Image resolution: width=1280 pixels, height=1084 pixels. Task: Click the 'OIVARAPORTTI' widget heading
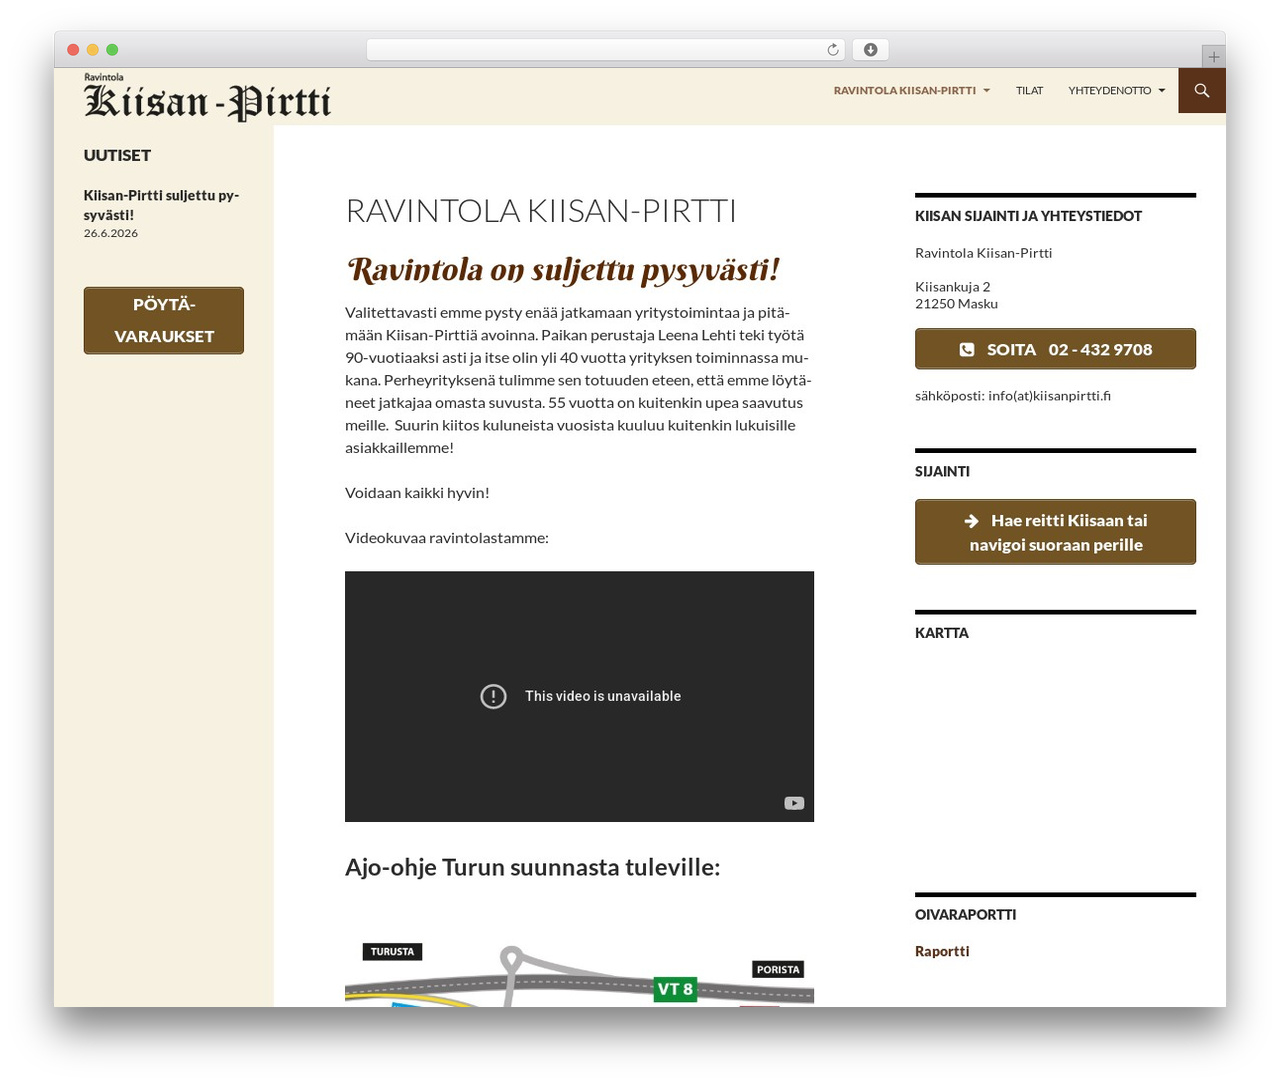tap(966, 915)
